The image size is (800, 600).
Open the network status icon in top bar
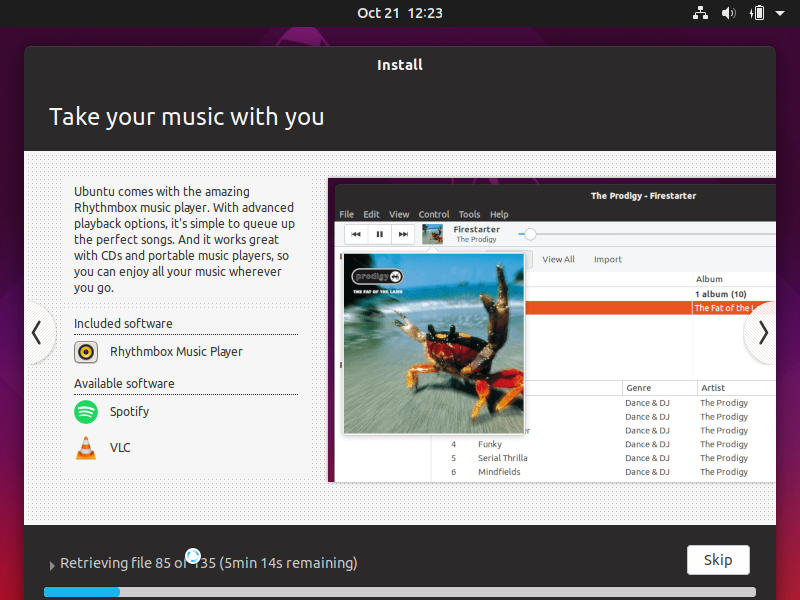point(700,13)
